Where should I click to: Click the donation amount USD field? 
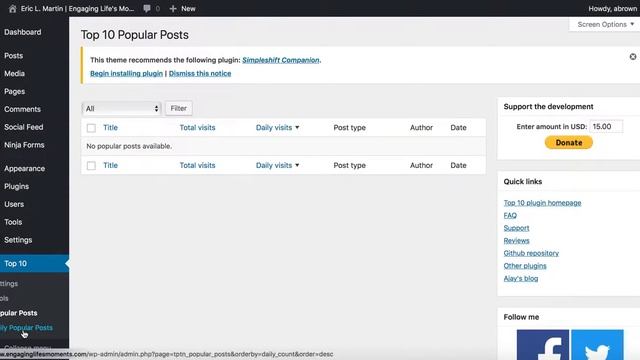606,127
